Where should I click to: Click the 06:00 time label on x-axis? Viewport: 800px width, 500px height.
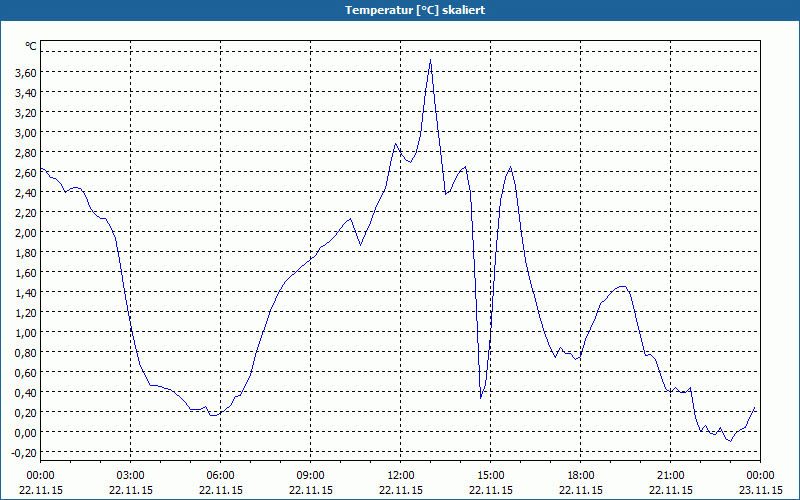tap(220, 476)
